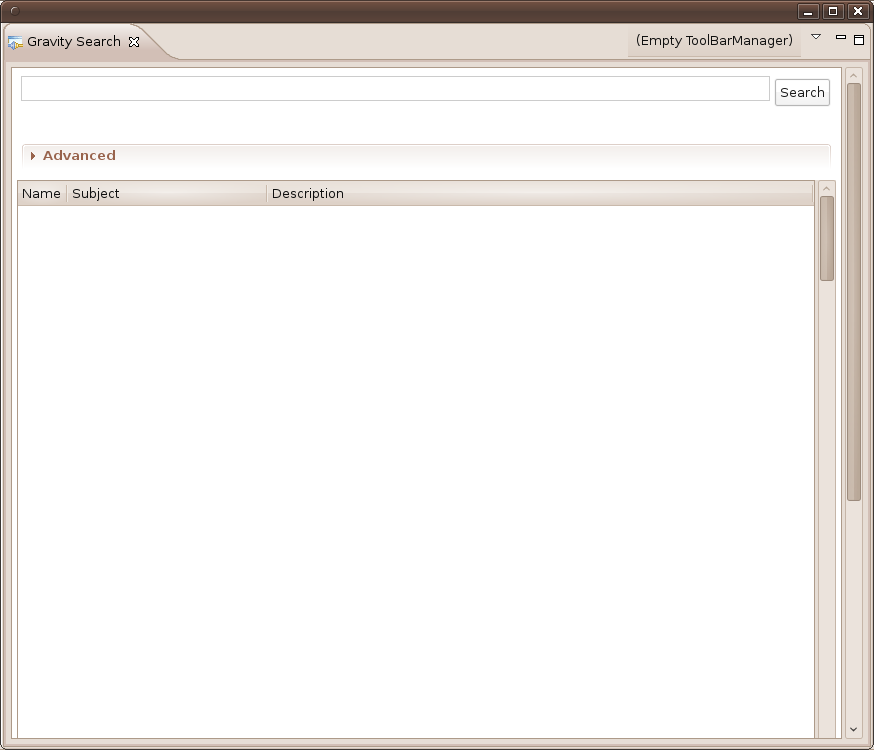874x750 pixels.
Task: Click the outer view scrollbar handle
Action: click(853, 290)
